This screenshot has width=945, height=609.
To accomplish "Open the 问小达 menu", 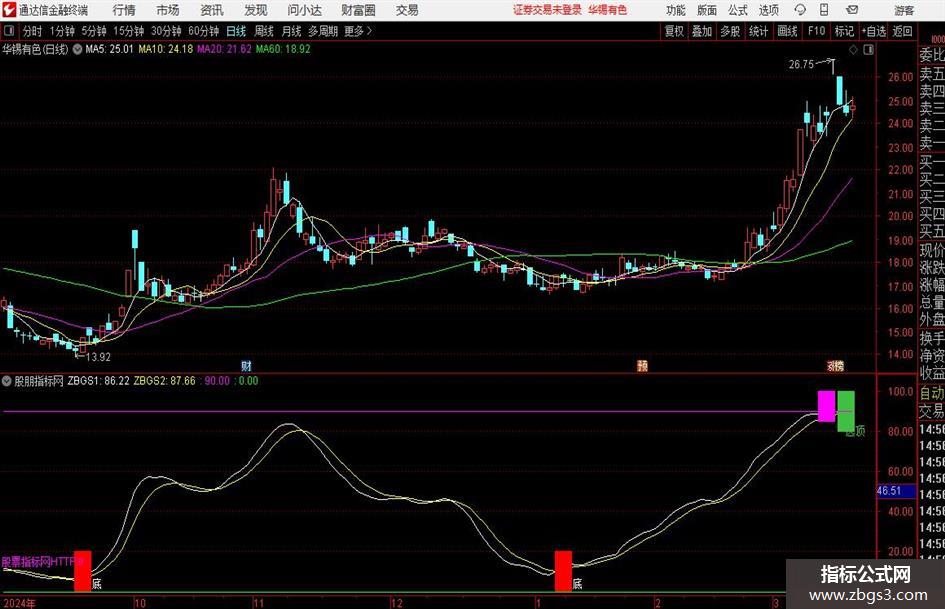I will [x=304, y=10].
